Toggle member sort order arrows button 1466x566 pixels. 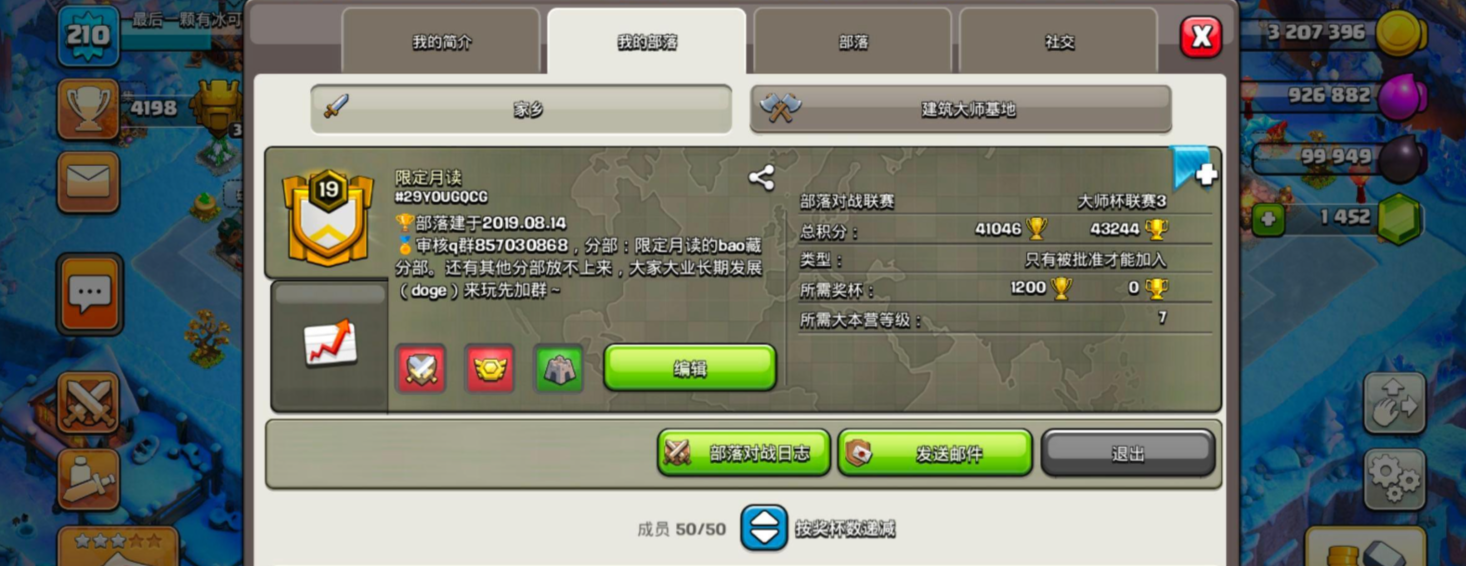764,528
